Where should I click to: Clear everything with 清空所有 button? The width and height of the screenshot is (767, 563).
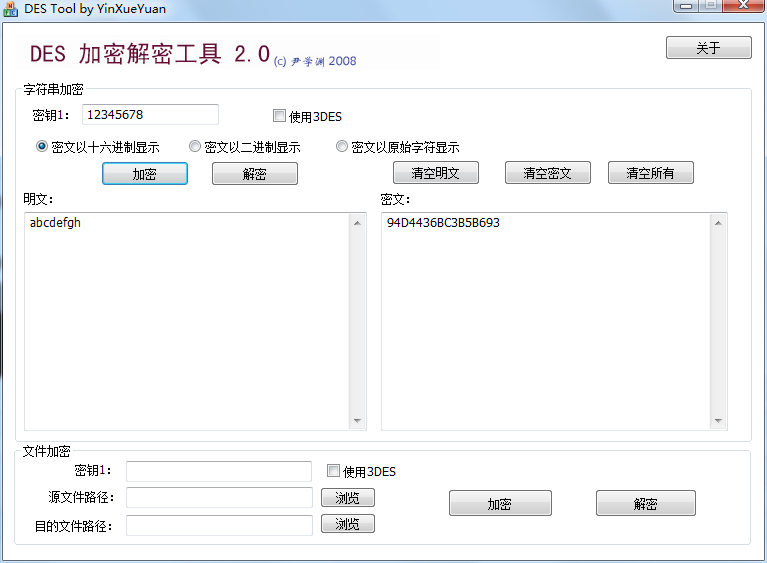[651, 173]
